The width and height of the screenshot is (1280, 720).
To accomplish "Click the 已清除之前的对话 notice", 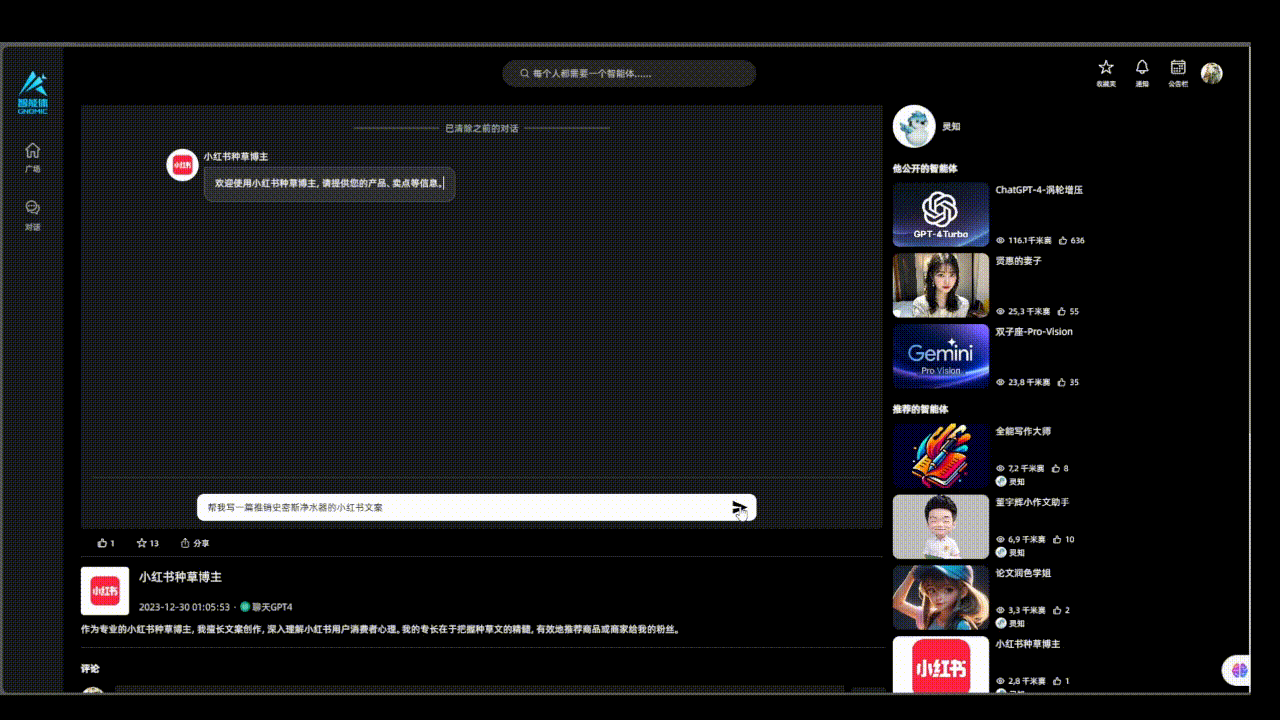I will [482, 129].
